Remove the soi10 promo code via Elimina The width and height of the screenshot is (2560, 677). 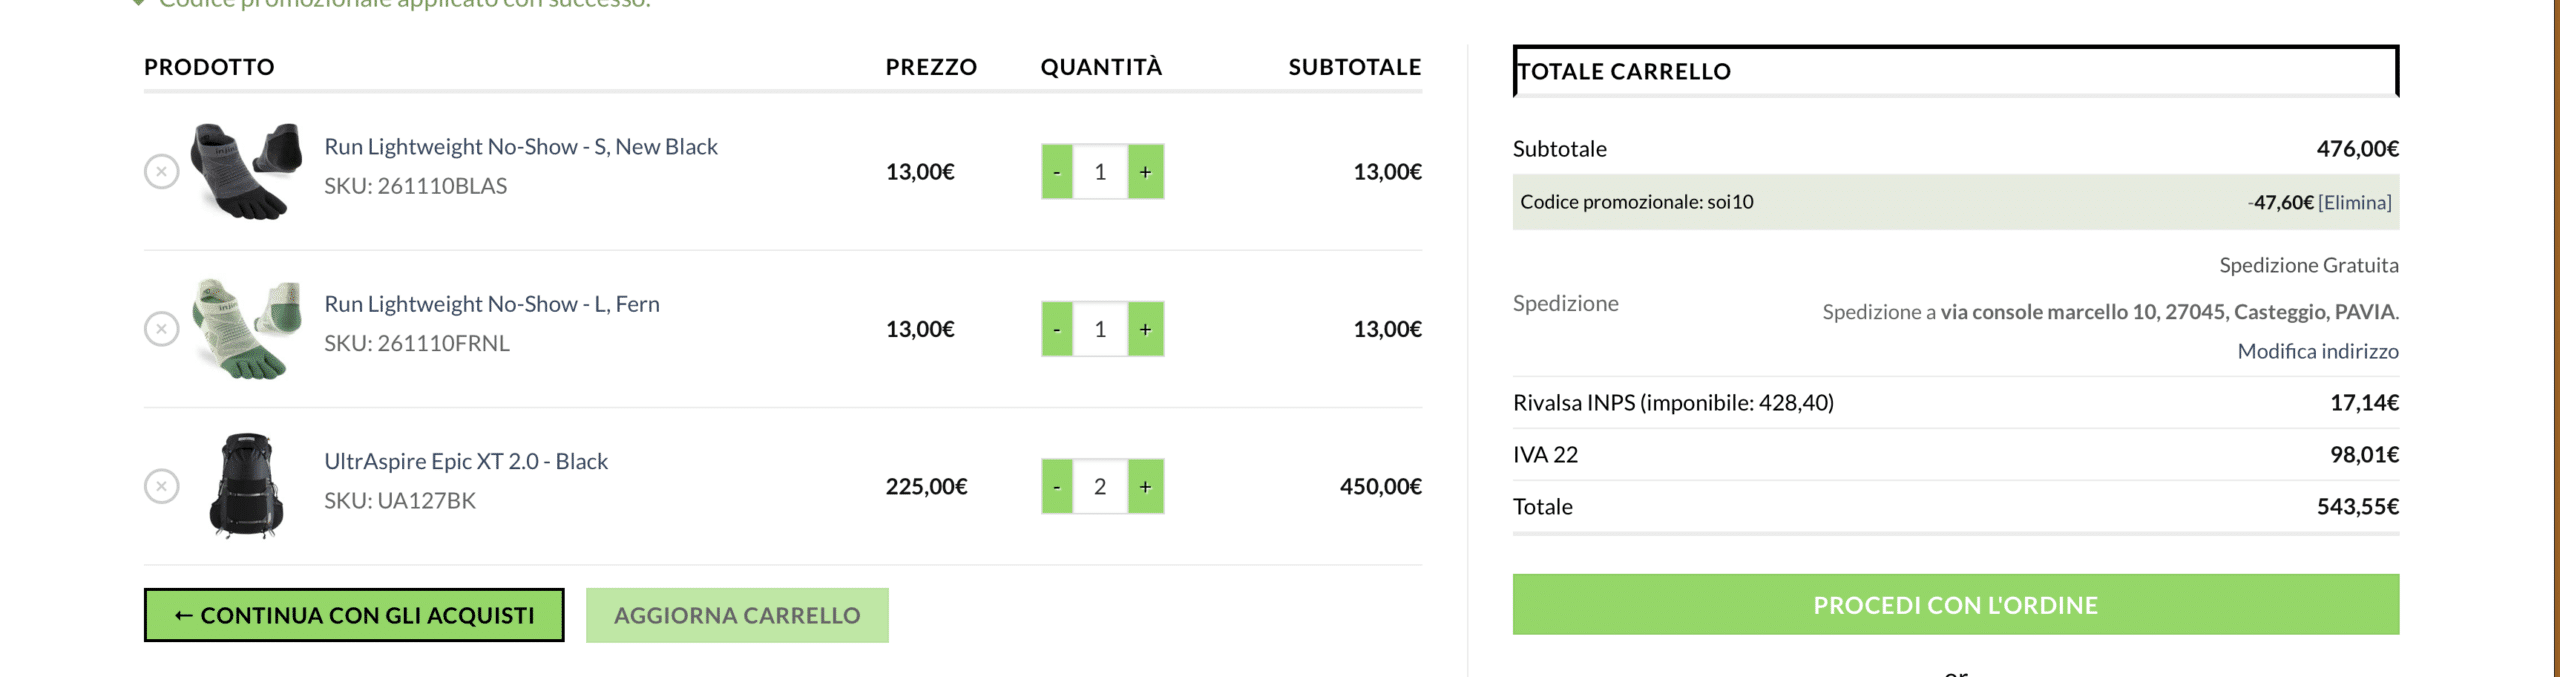tap(2354, 203)
